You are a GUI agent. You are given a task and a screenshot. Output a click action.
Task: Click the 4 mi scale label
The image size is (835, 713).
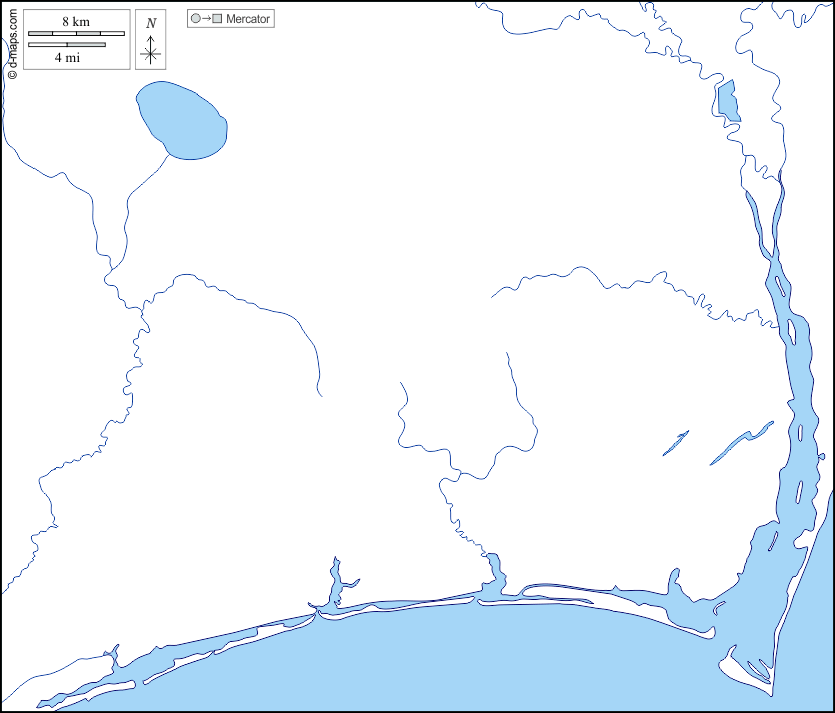(67, 58)
